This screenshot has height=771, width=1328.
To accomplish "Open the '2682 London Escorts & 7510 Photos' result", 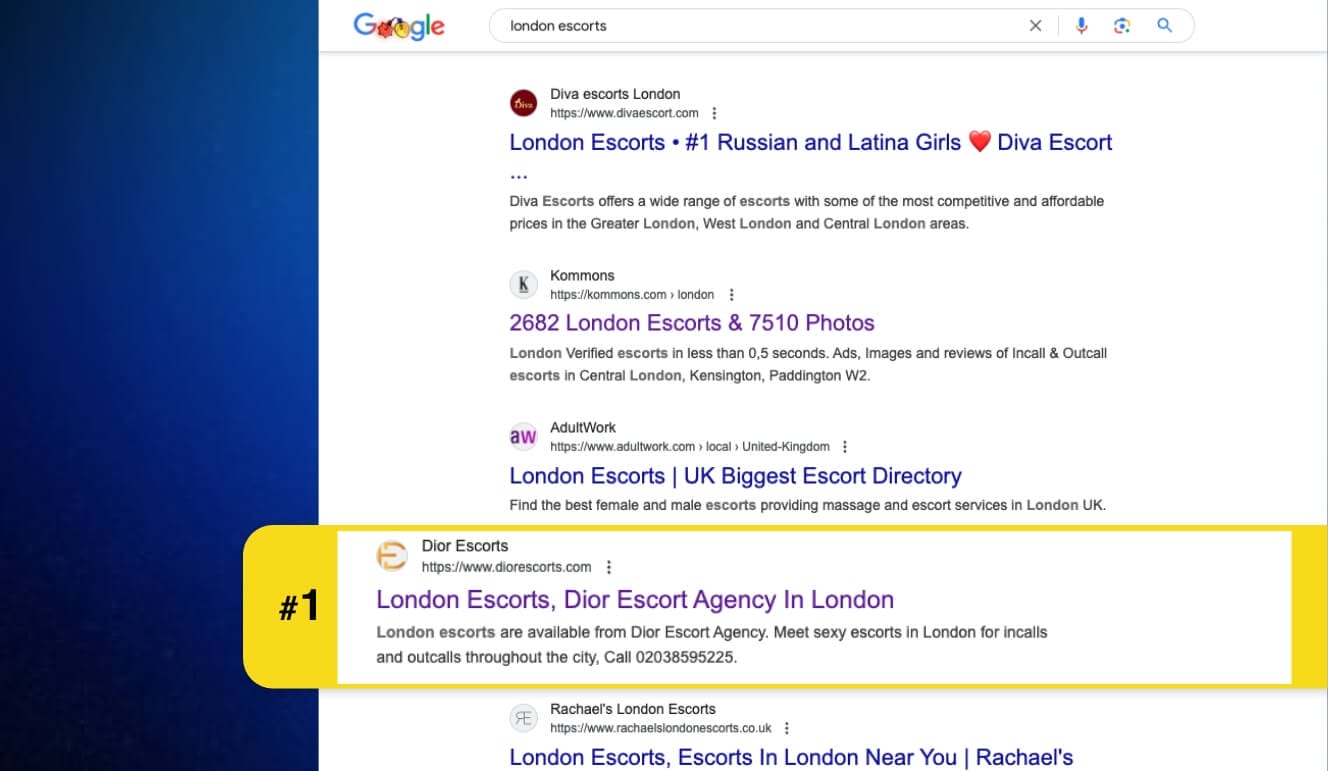I will pos(691,323).
